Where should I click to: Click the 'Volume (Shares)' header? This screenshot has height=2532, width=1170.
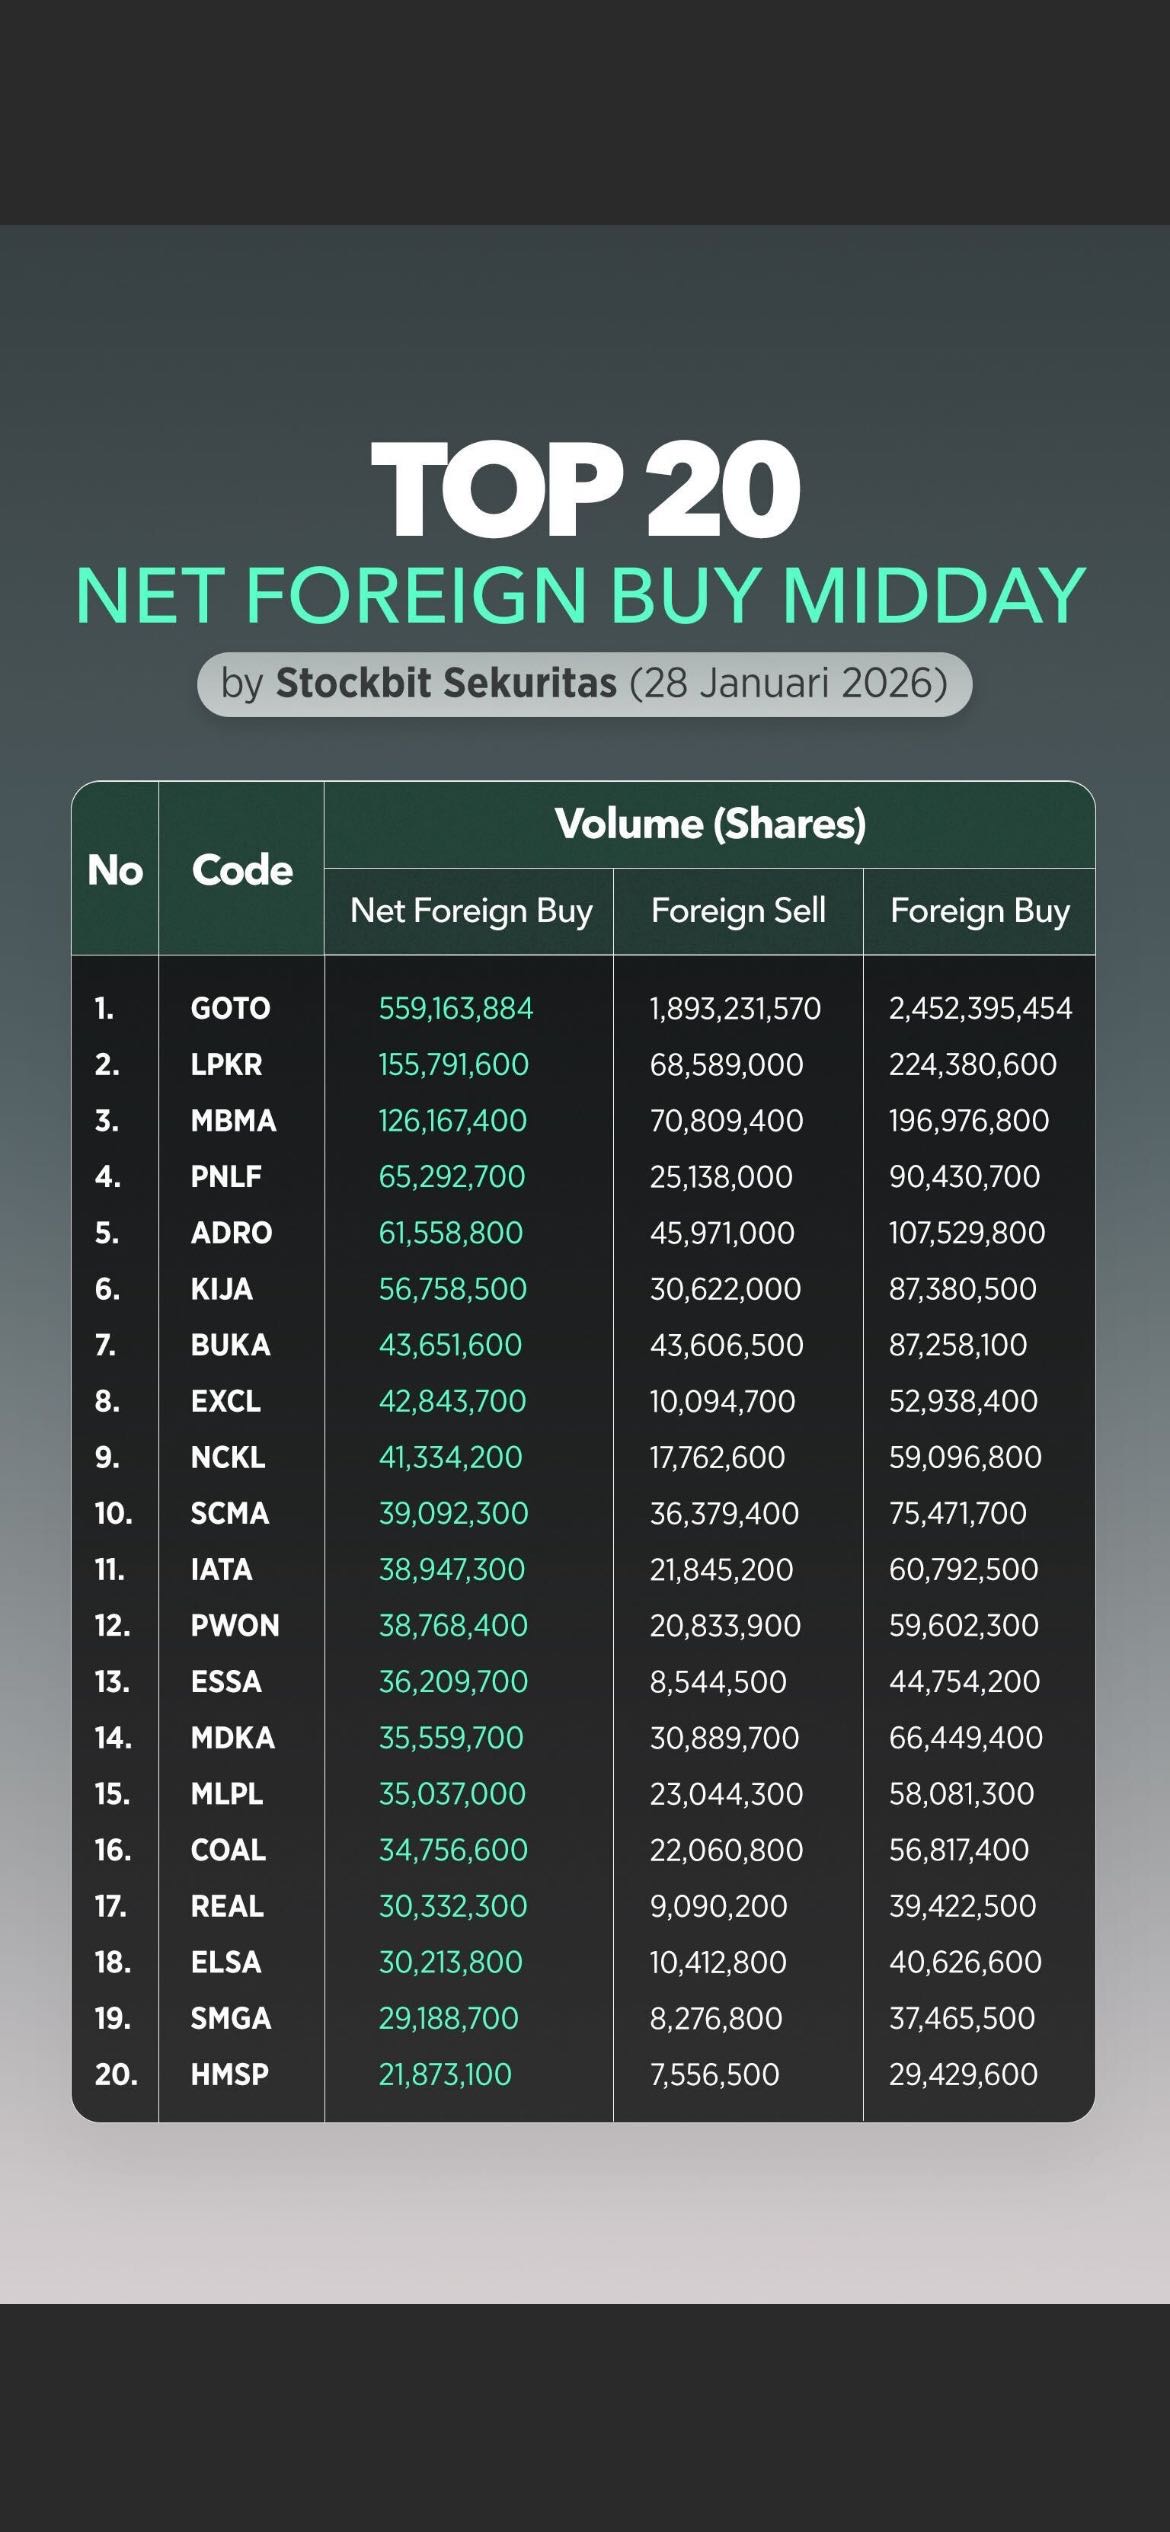[x=710, y=824]
